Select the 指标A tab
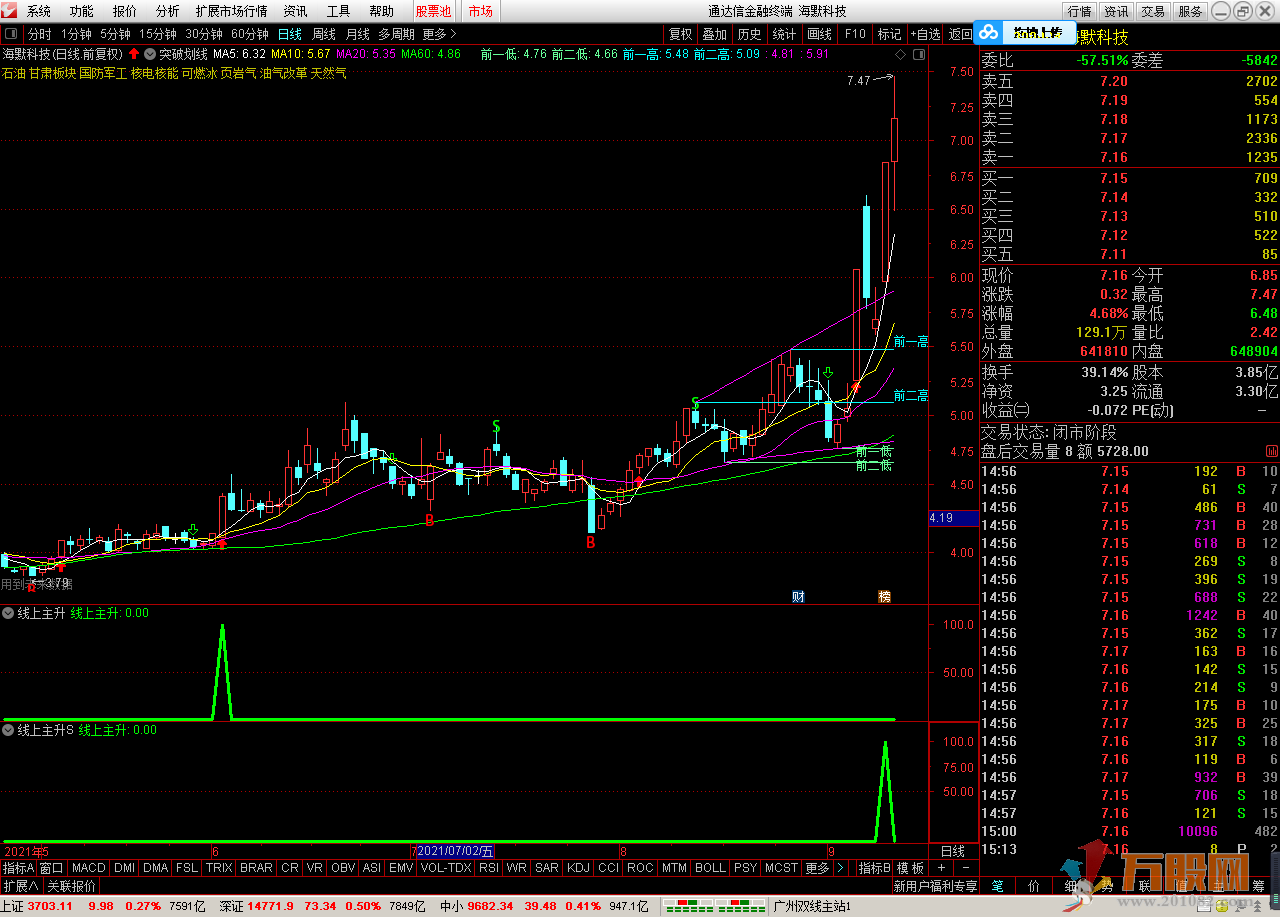 [18, 868]
